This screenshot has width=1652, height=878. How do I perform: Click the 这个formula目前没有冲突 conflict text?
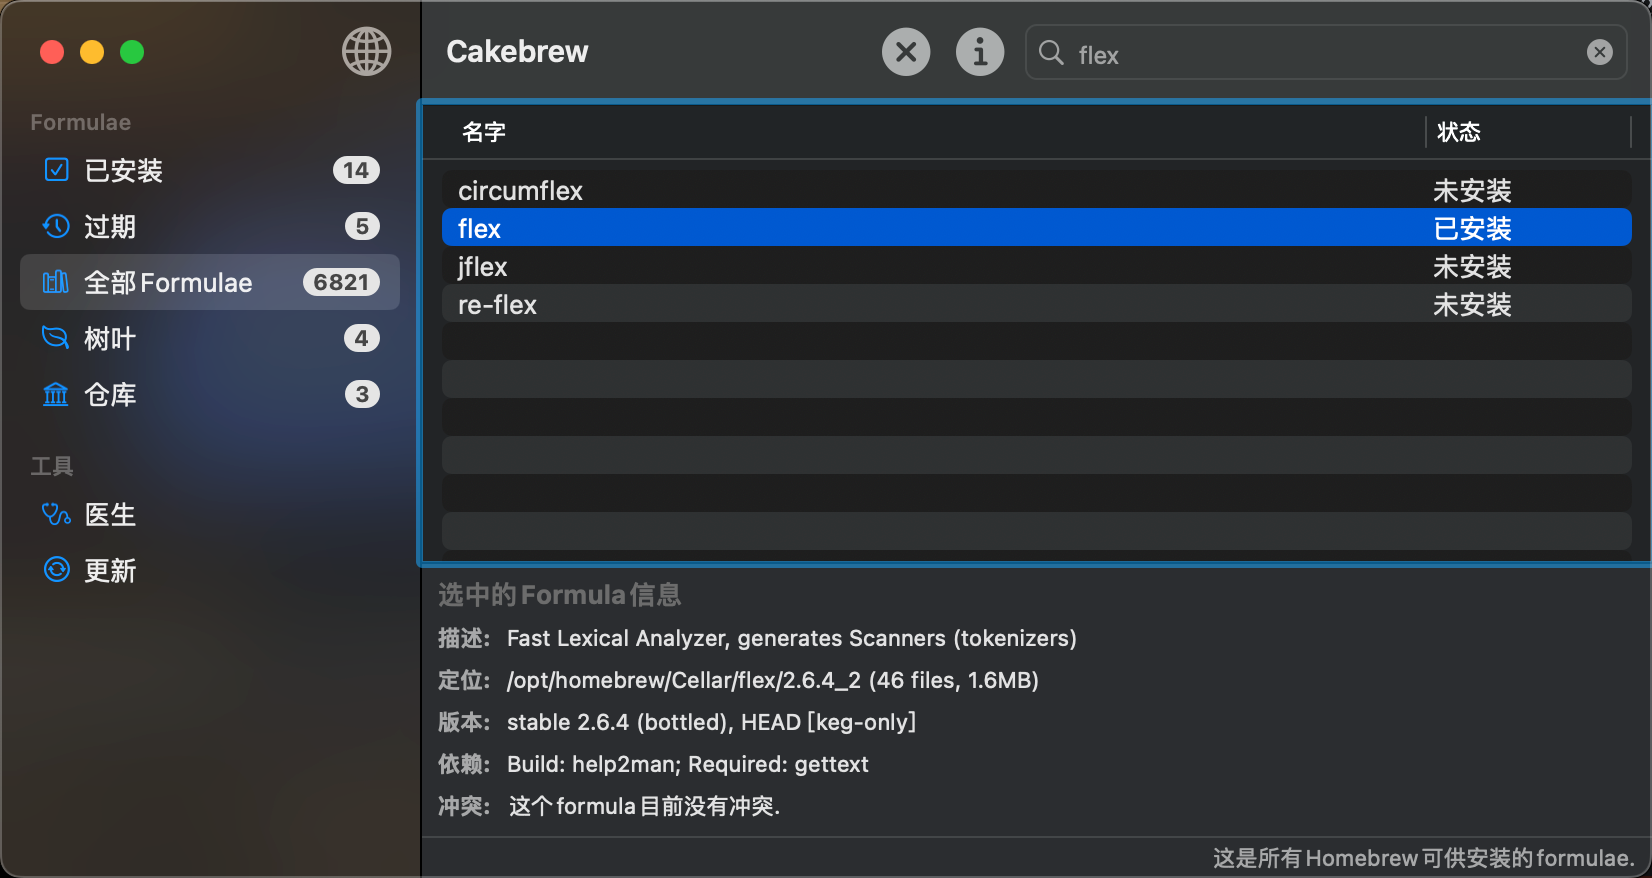(645, 806)
